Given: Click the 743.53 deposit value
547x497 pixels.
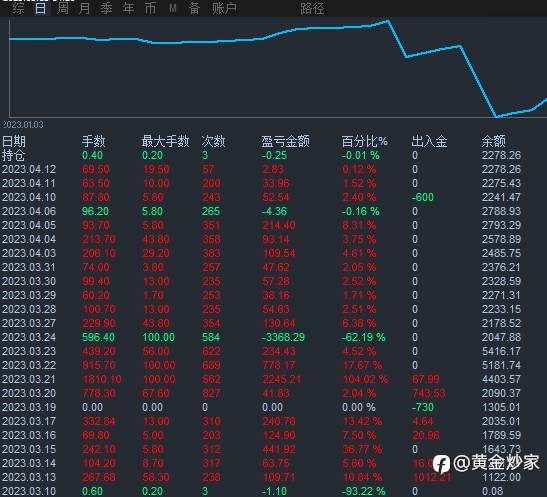Looking at the screenshot, I should point(429,393).
